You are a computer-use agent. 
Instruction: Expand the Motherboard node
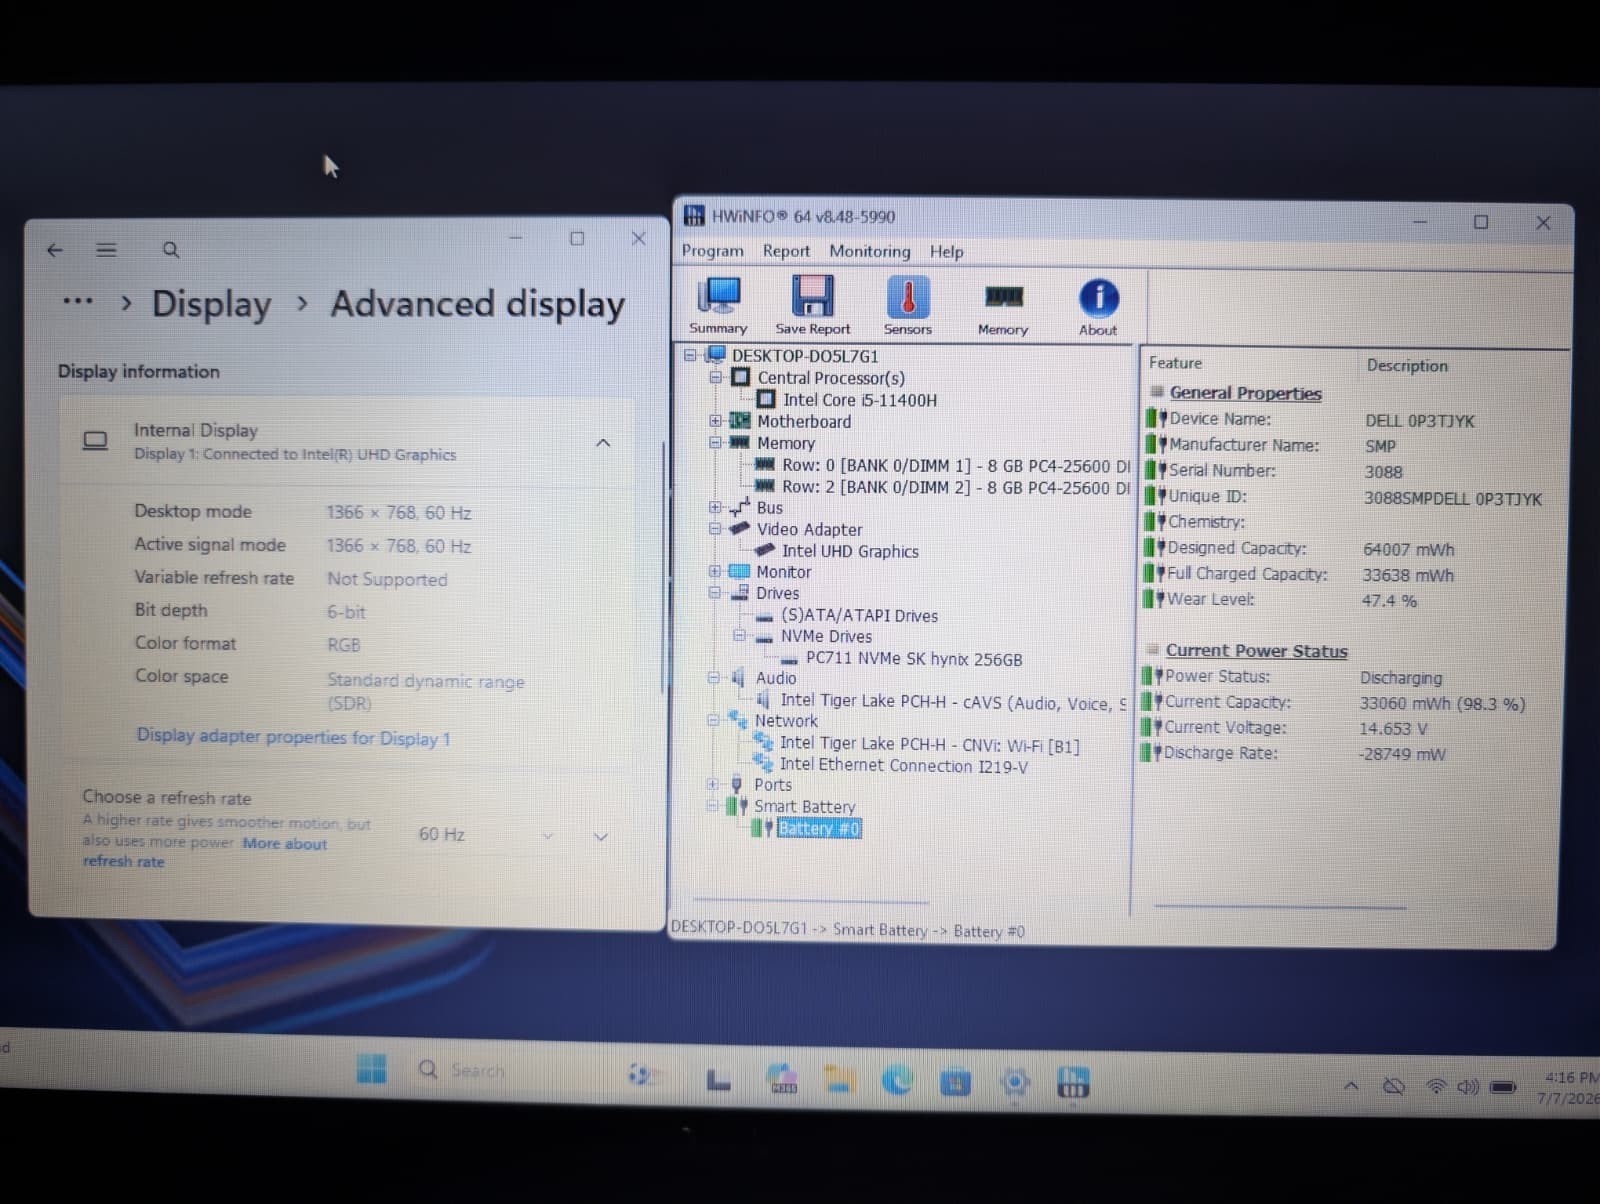(715, 421)
